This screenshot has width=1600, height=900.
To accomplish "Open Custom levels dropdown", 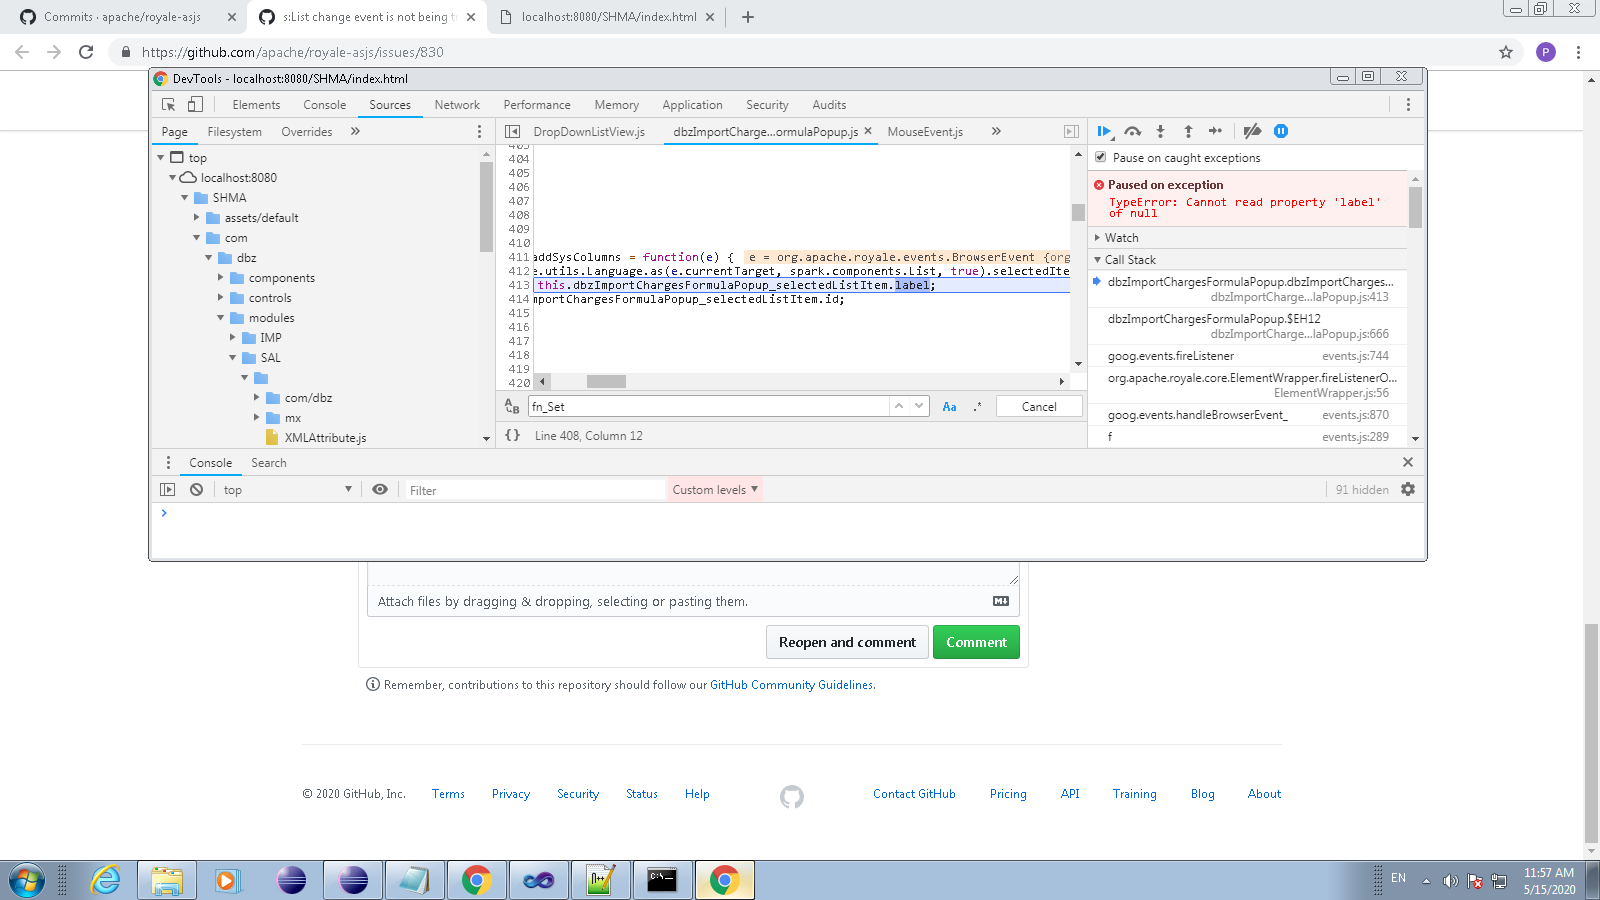I will pyautogui.click(x=714, y=489).
